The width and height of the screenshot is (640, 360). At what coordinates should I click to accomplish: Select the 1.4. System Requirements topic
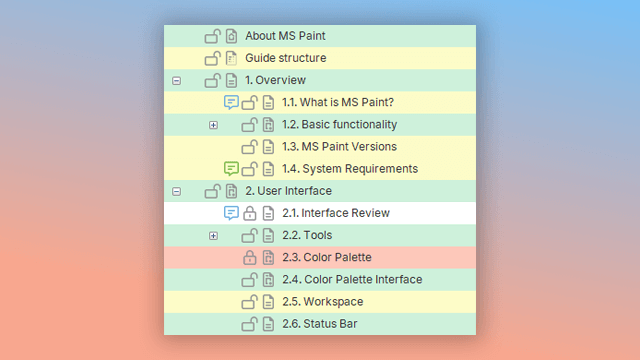point(350,169)
